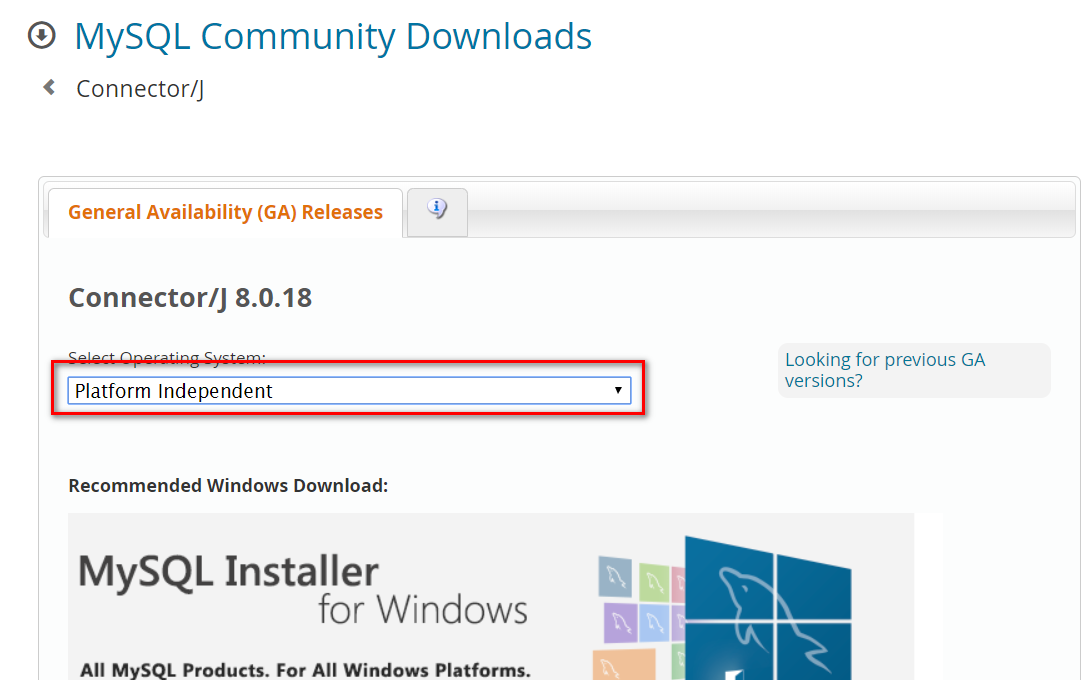Select the General Availability (GA) Releases tab

coord(225,212)
